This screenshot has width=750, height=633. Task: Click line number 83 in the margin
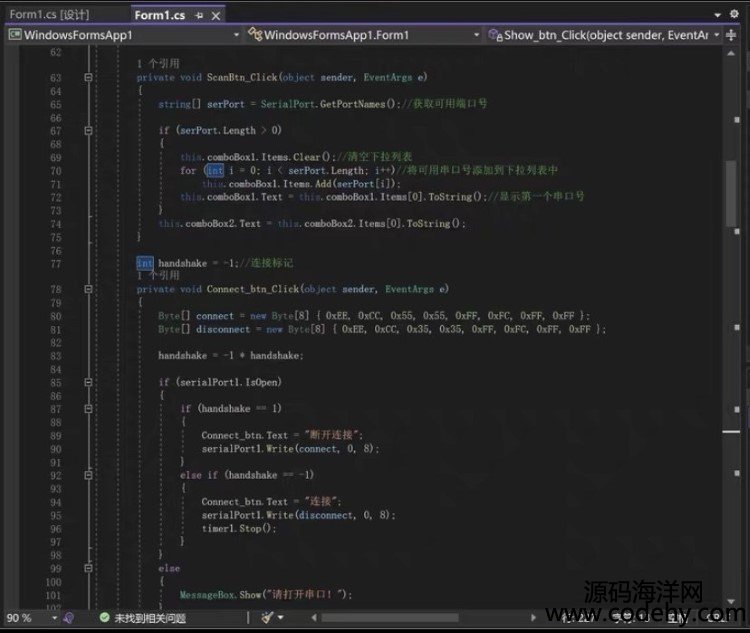56,356
